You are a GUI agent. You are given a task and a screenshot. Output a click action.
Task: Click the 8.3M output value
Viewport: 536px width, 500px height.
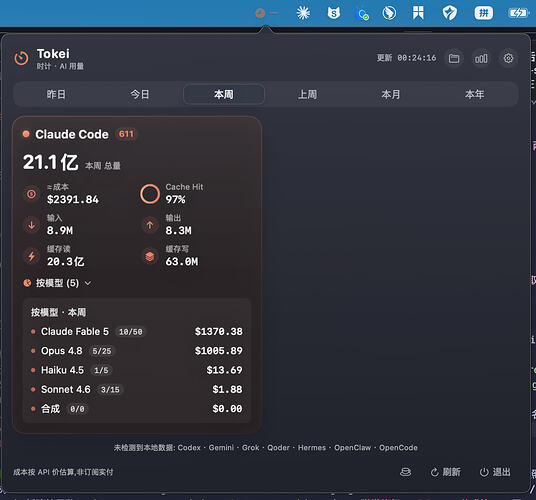coord(178,230)
